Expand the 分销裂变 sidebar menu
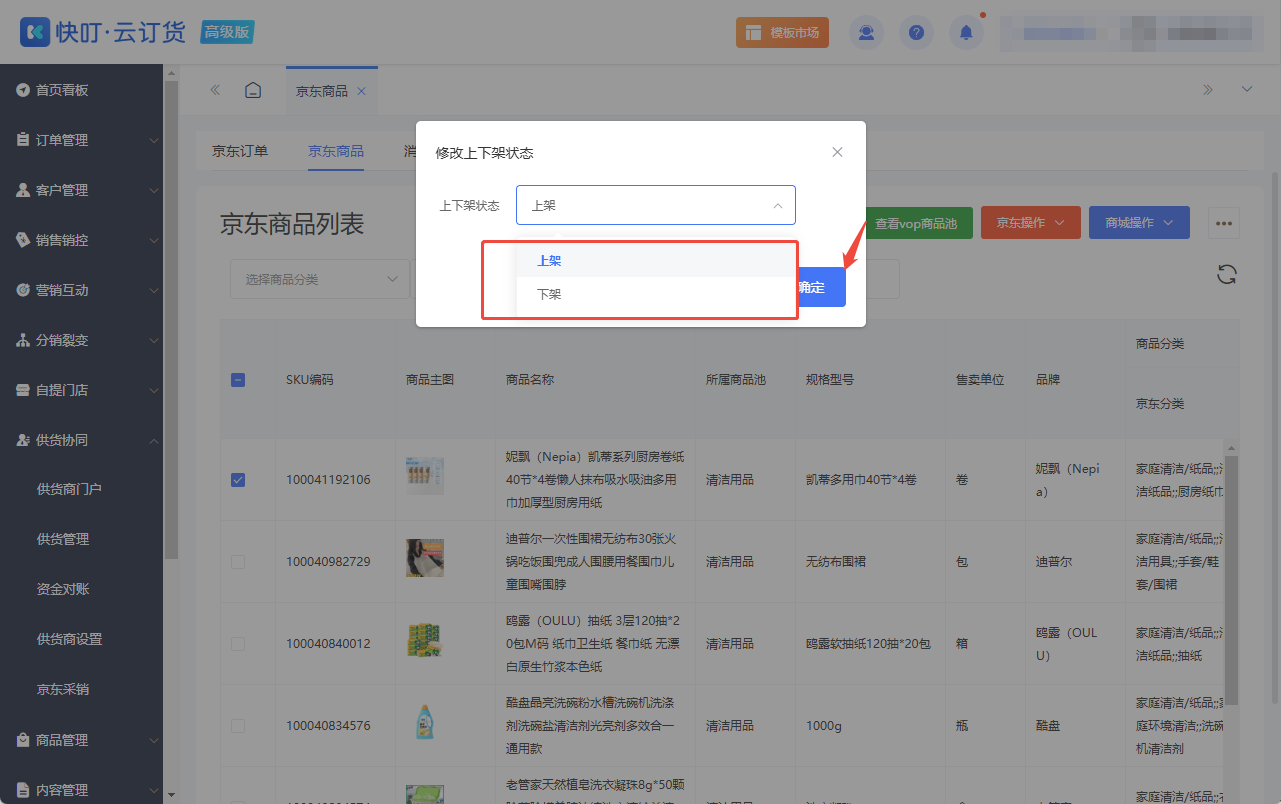Screen dimensions: 1281x804 point(81,340)
